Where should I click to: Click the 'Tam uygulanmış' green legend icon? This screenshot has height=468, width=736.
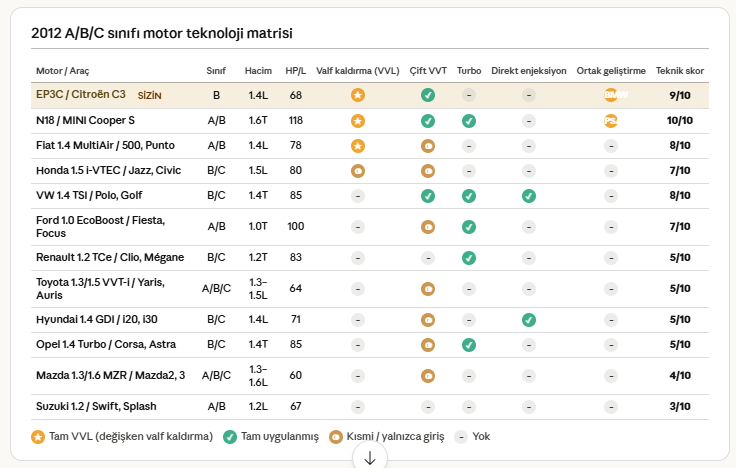[x=229, y=437]
